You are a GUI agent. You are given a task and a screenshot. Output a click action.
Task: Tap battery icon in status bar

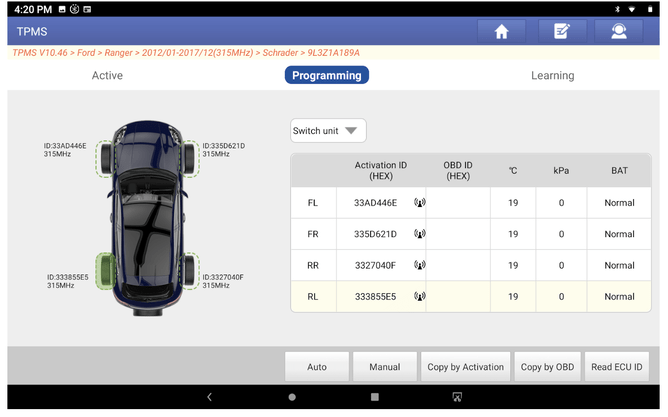650,9
